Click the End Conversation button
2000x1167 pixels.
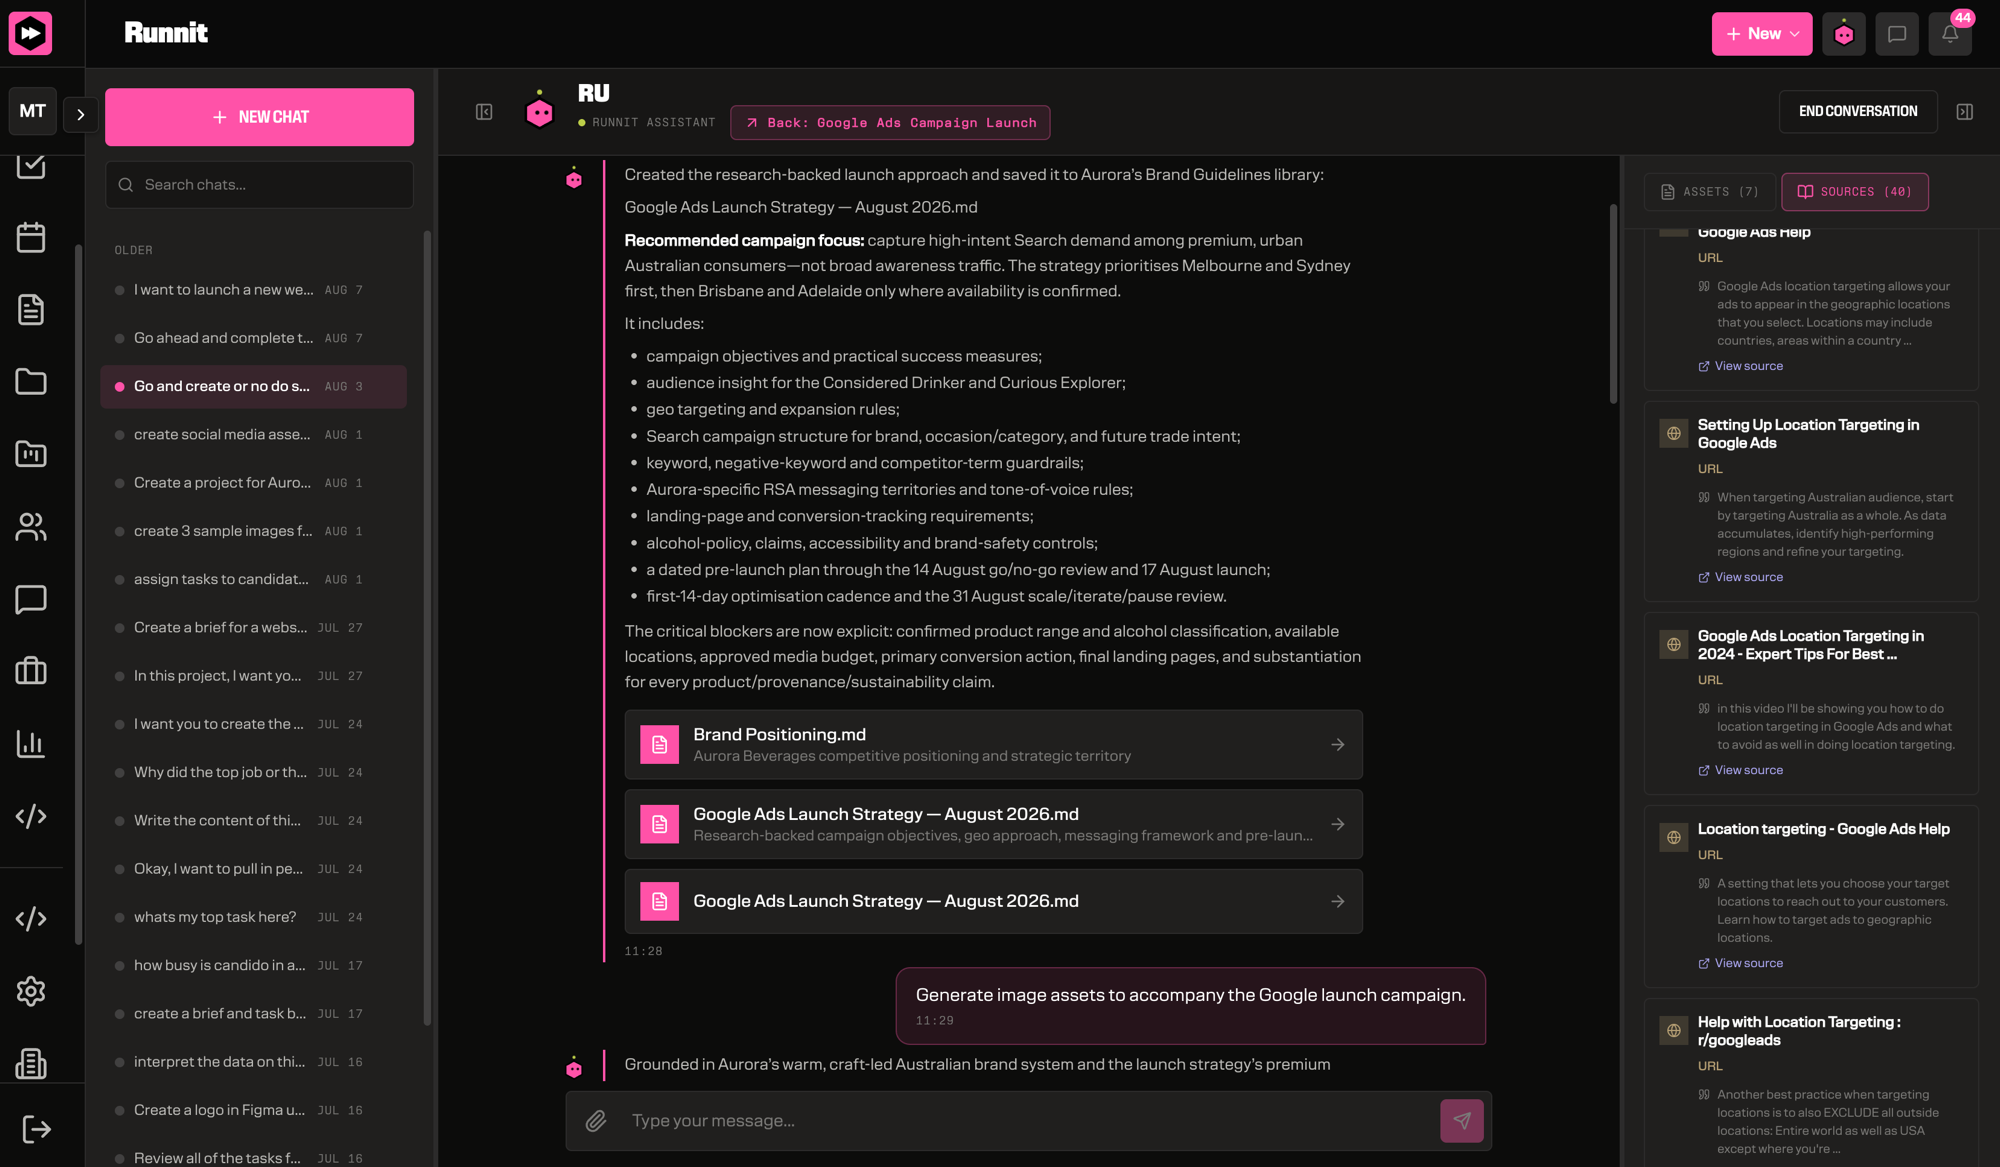pyautogui.click(x=1858, y=112)
